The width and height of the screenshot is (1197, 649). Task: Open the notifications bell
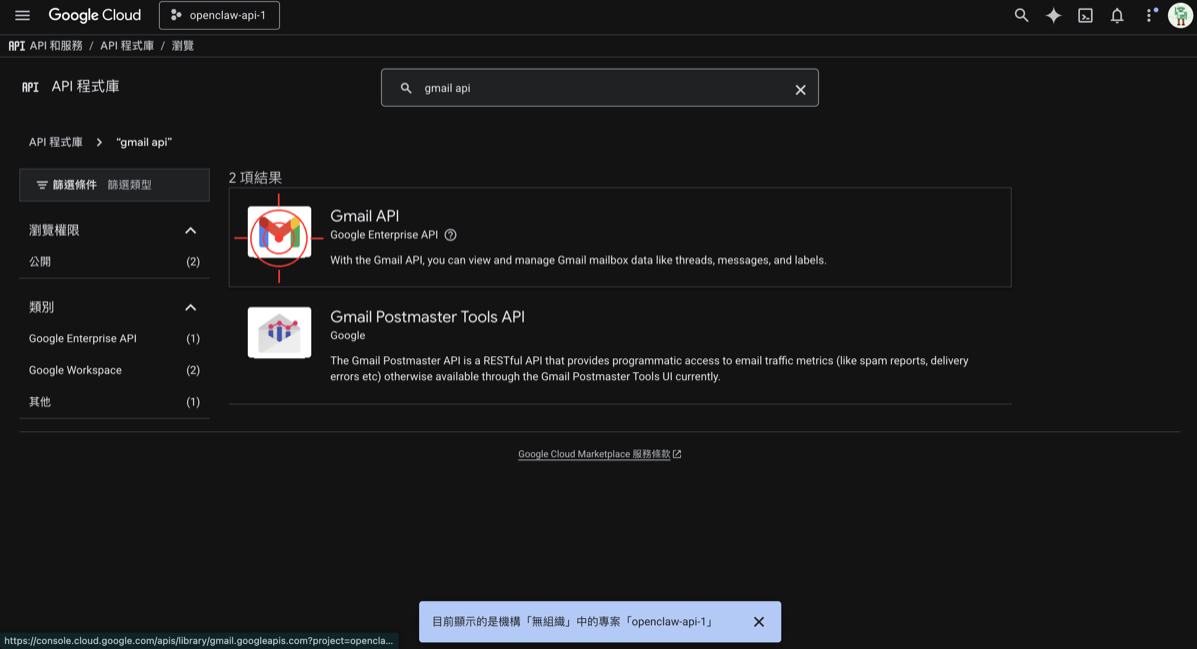coord(1117,15)
